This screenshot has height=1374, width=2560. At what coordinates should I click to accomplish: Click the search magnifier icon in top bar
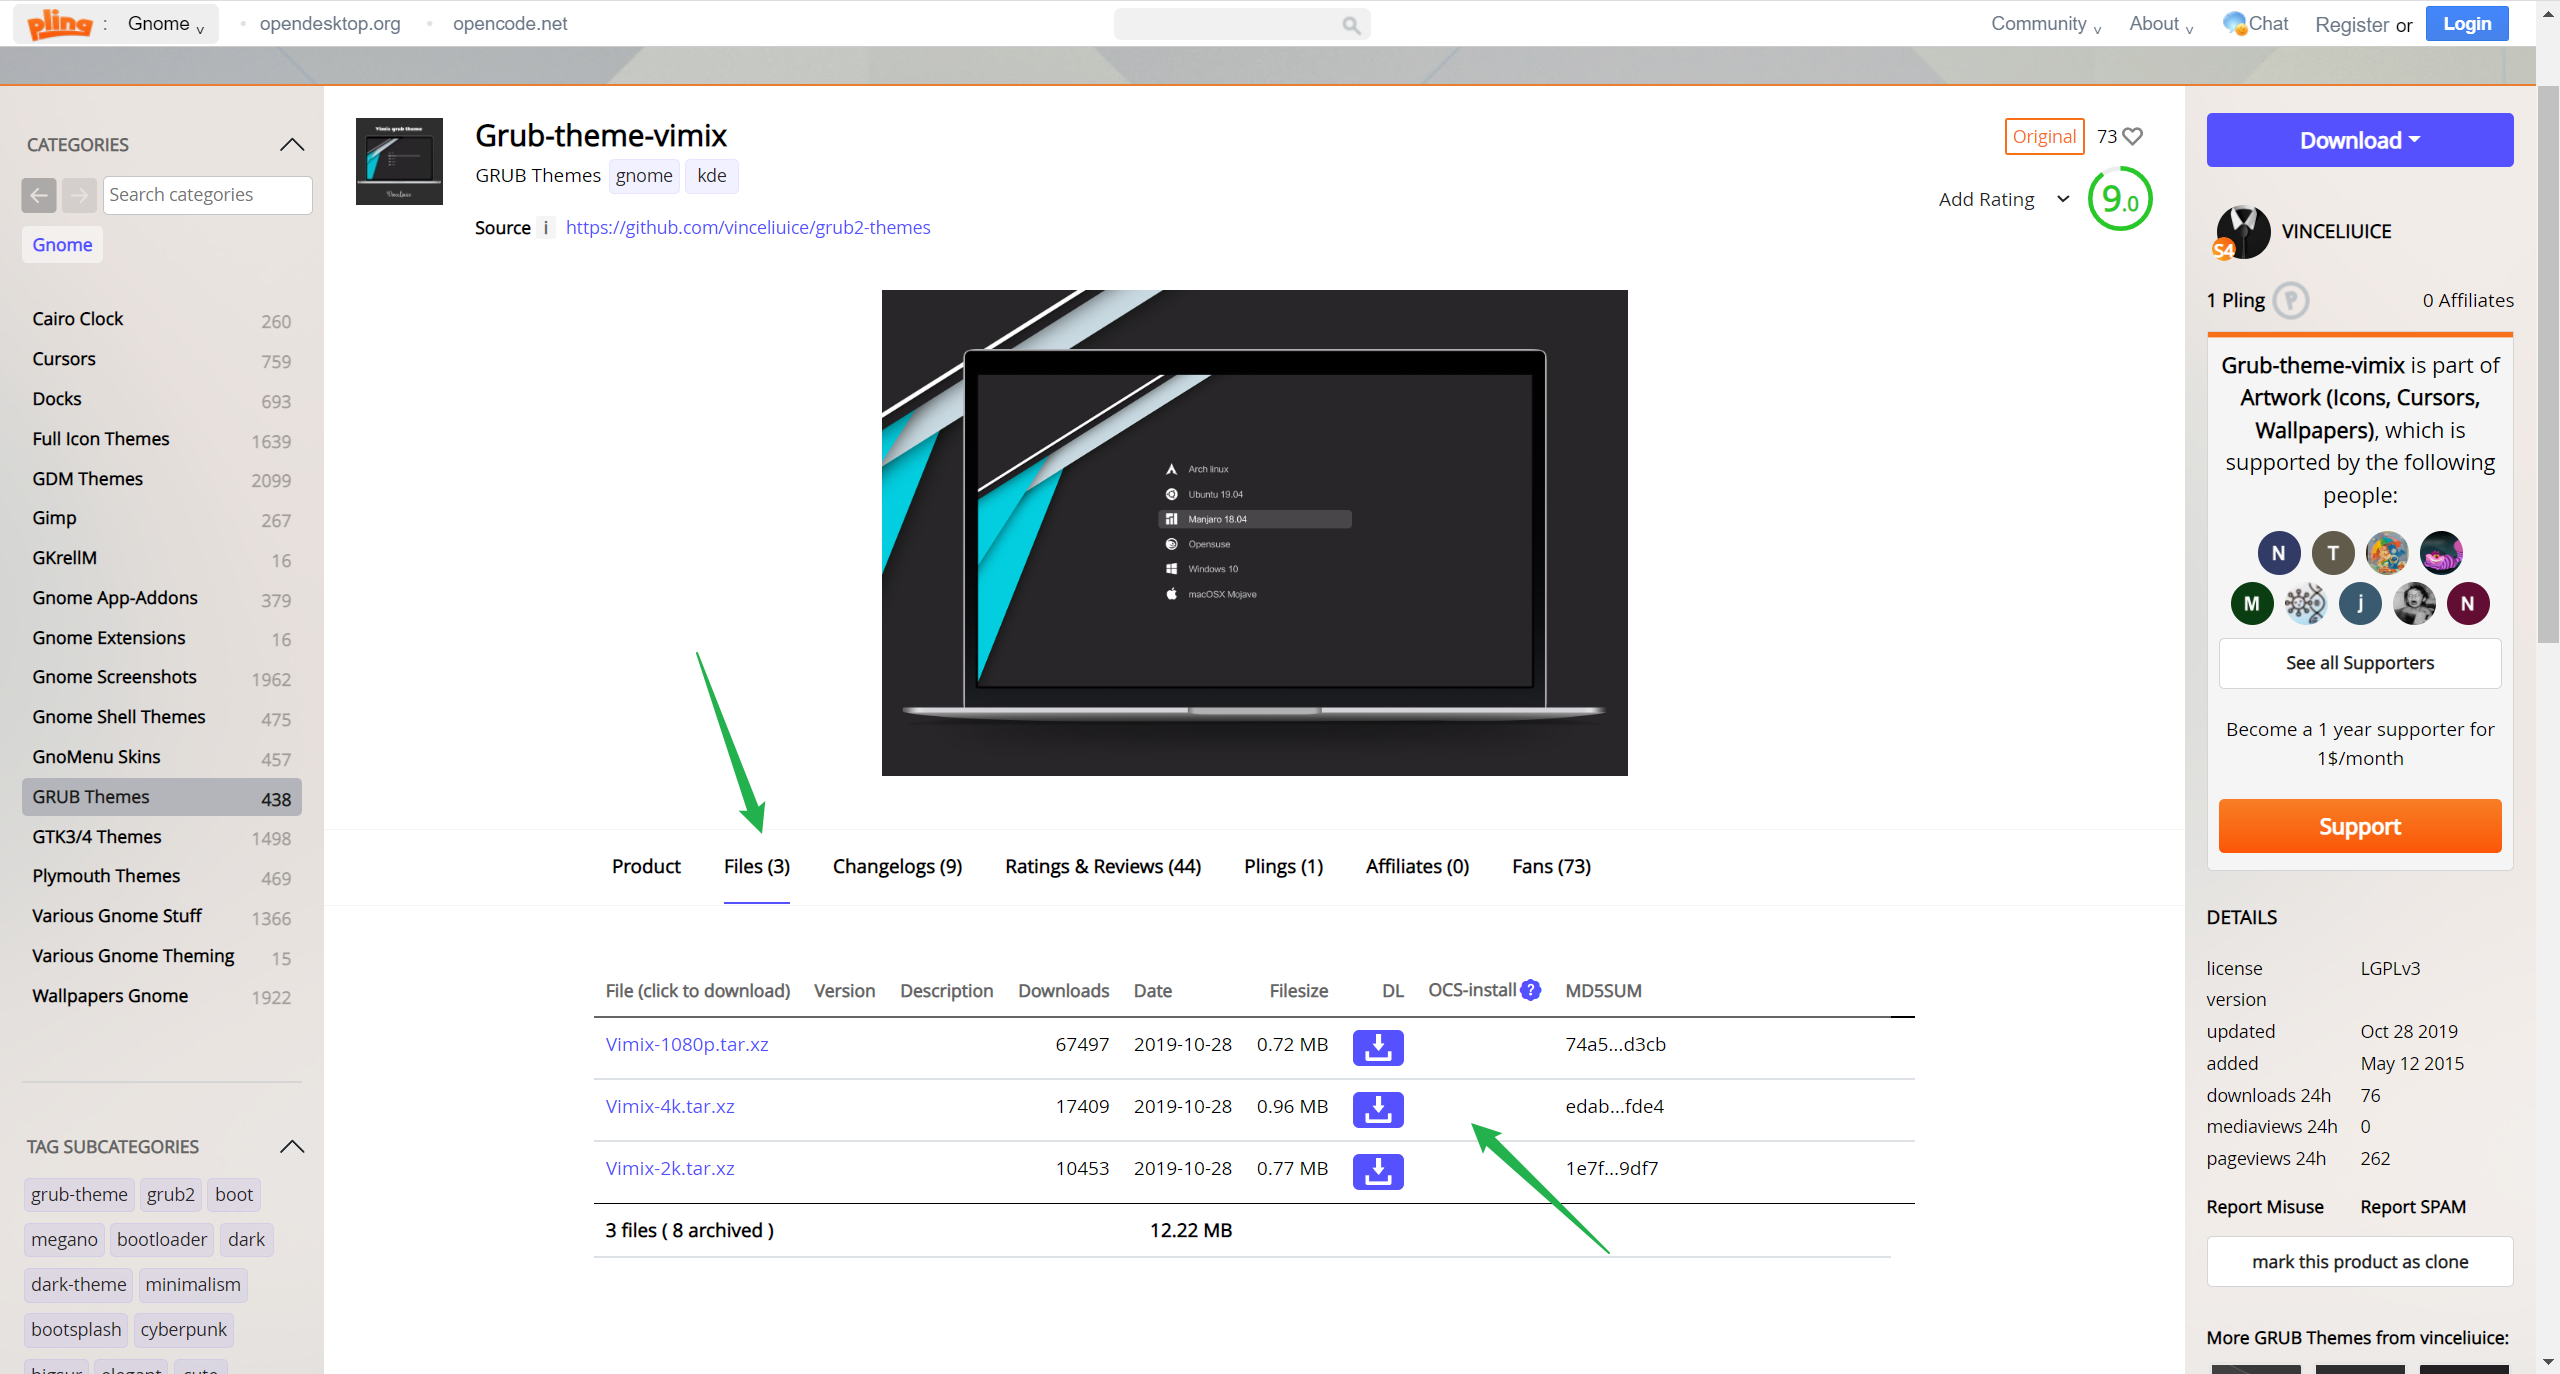click(x=1351, y=25)
